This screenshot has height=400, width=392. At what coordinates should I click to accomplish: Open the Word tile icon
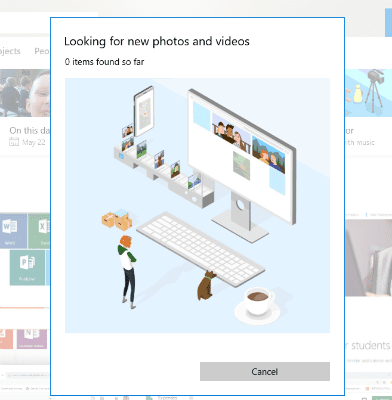click(x=13, y=231)
